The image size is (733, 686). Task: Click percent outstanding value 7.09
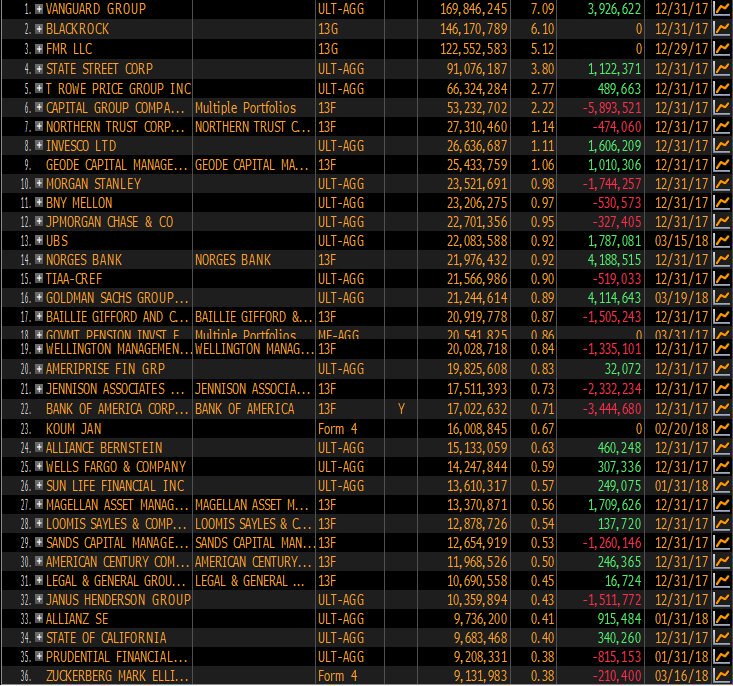click(x=542, y=9)
